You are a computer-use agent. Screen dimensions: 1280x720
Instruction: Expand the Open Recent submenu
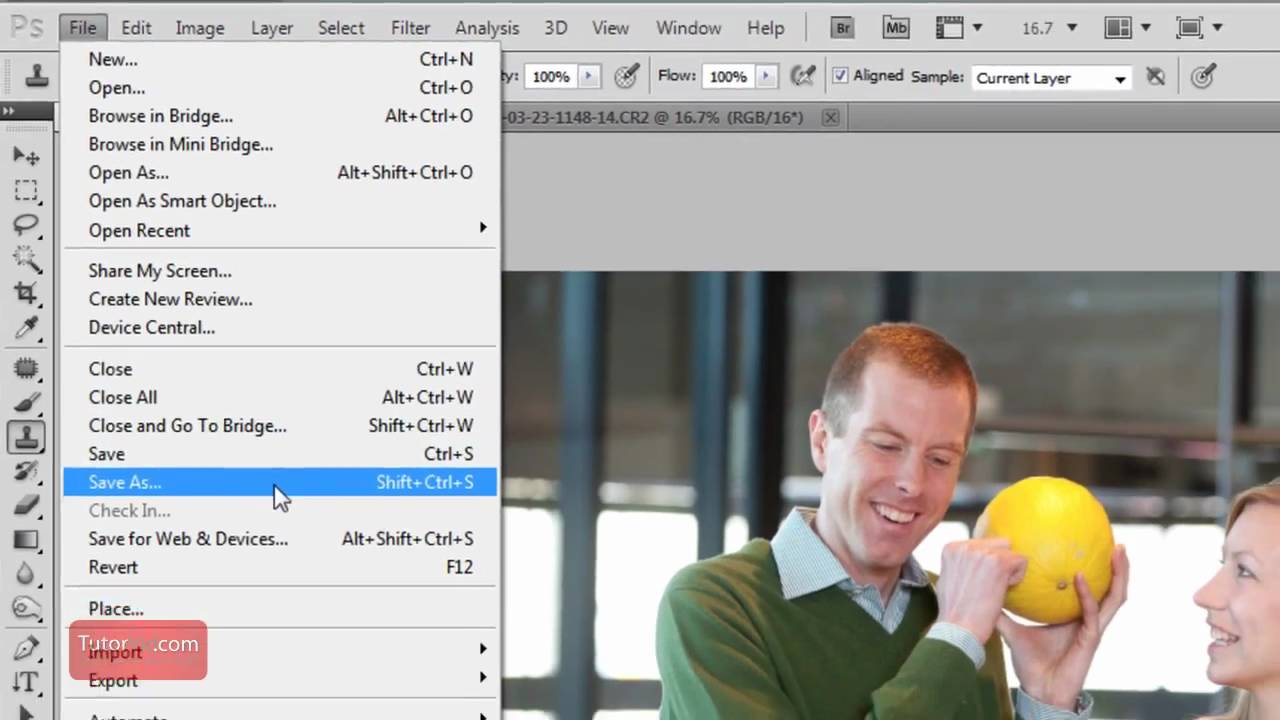[279, 230]
